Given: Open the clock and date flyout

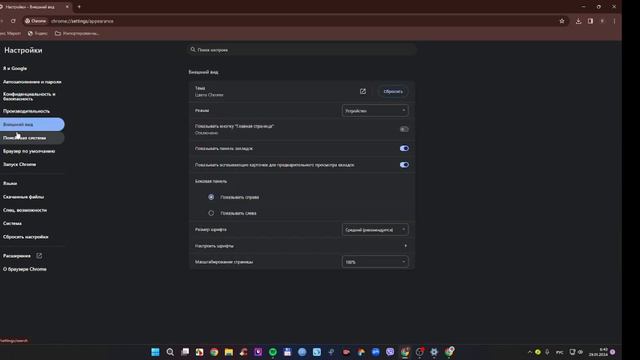Looking at the screenshot, I should click(598, 352).
